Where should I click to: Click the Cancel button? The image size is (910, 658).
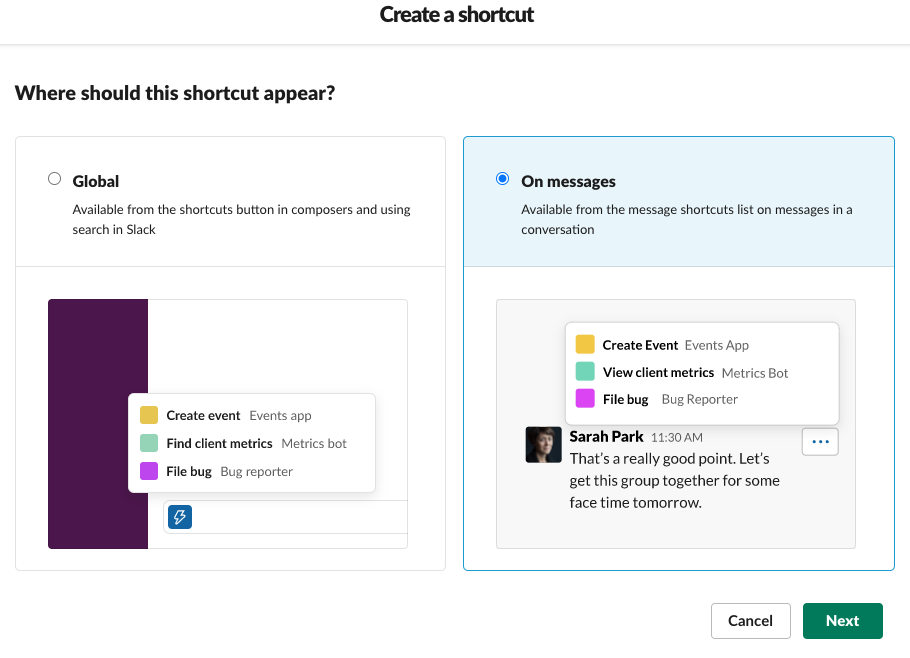pyautogui.click(x=750, y=621)
